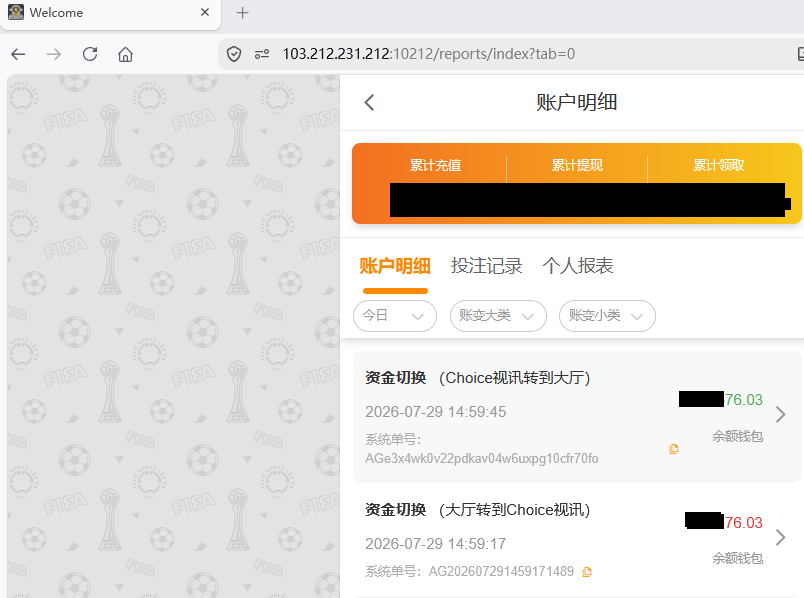Copy order number AG202607291459171489
Screen dimensions: 804x598
click(587, 572)
